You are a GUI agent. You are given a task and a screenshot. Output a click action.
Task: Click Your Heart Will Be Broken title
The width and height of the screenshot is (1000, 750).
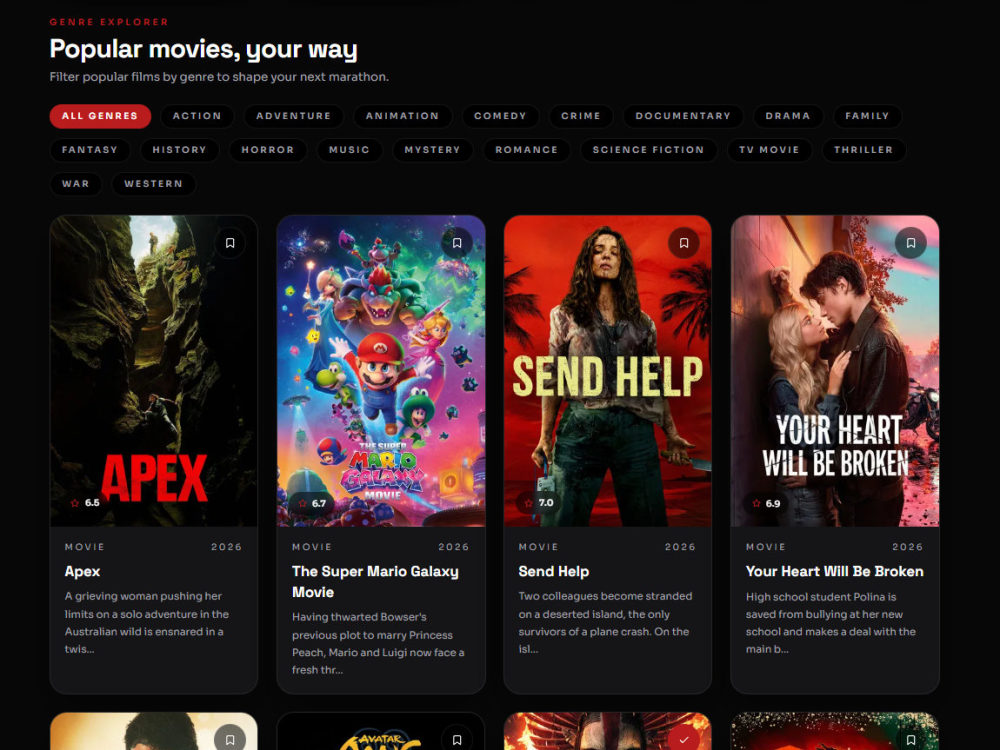coord(835,571)
